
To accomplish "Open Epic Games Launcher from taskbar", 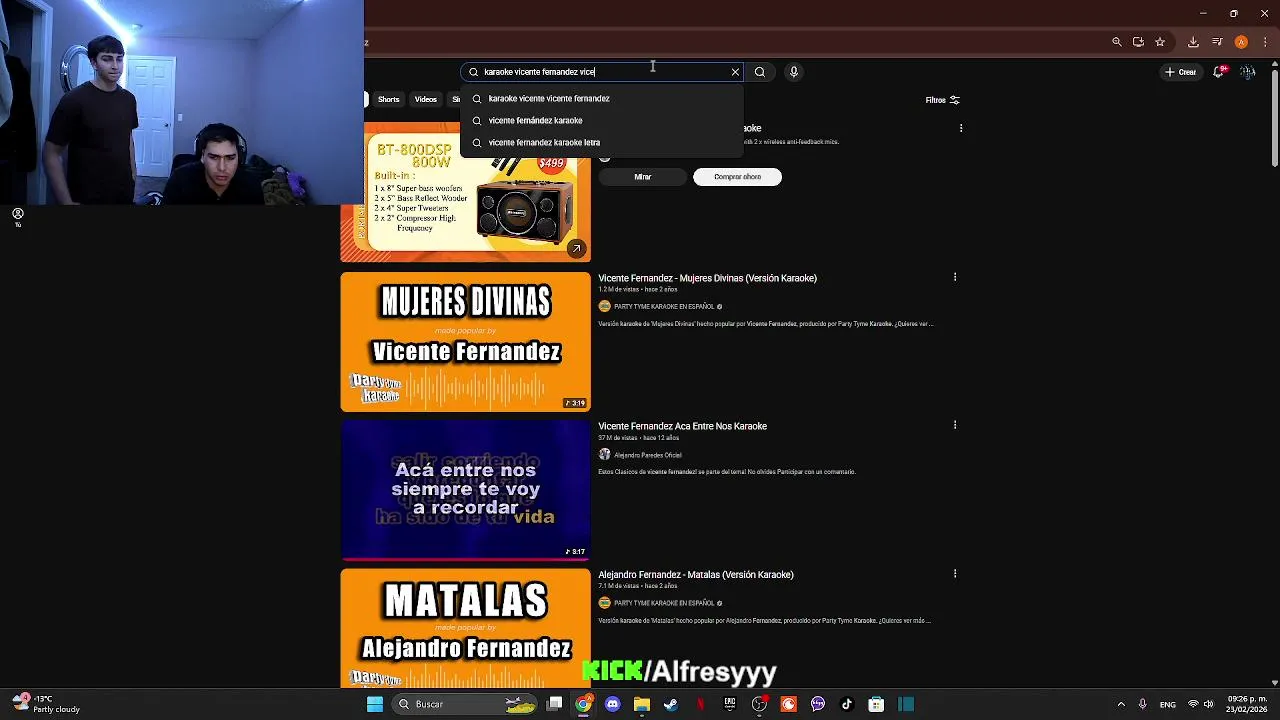I will coord(730,704).
